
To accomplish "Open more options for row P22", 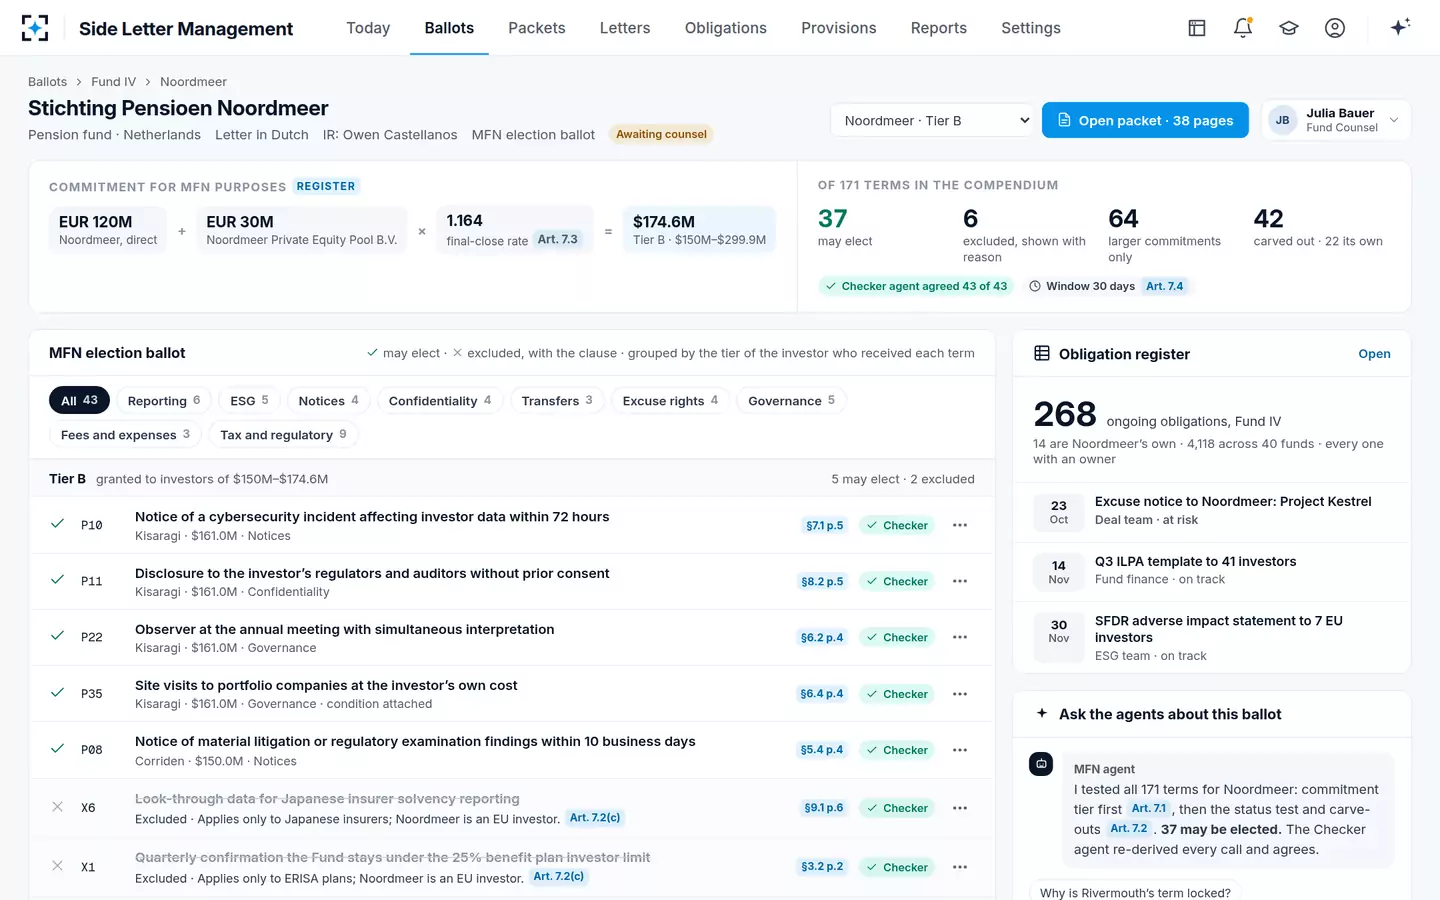I will [x=960, y=637].
